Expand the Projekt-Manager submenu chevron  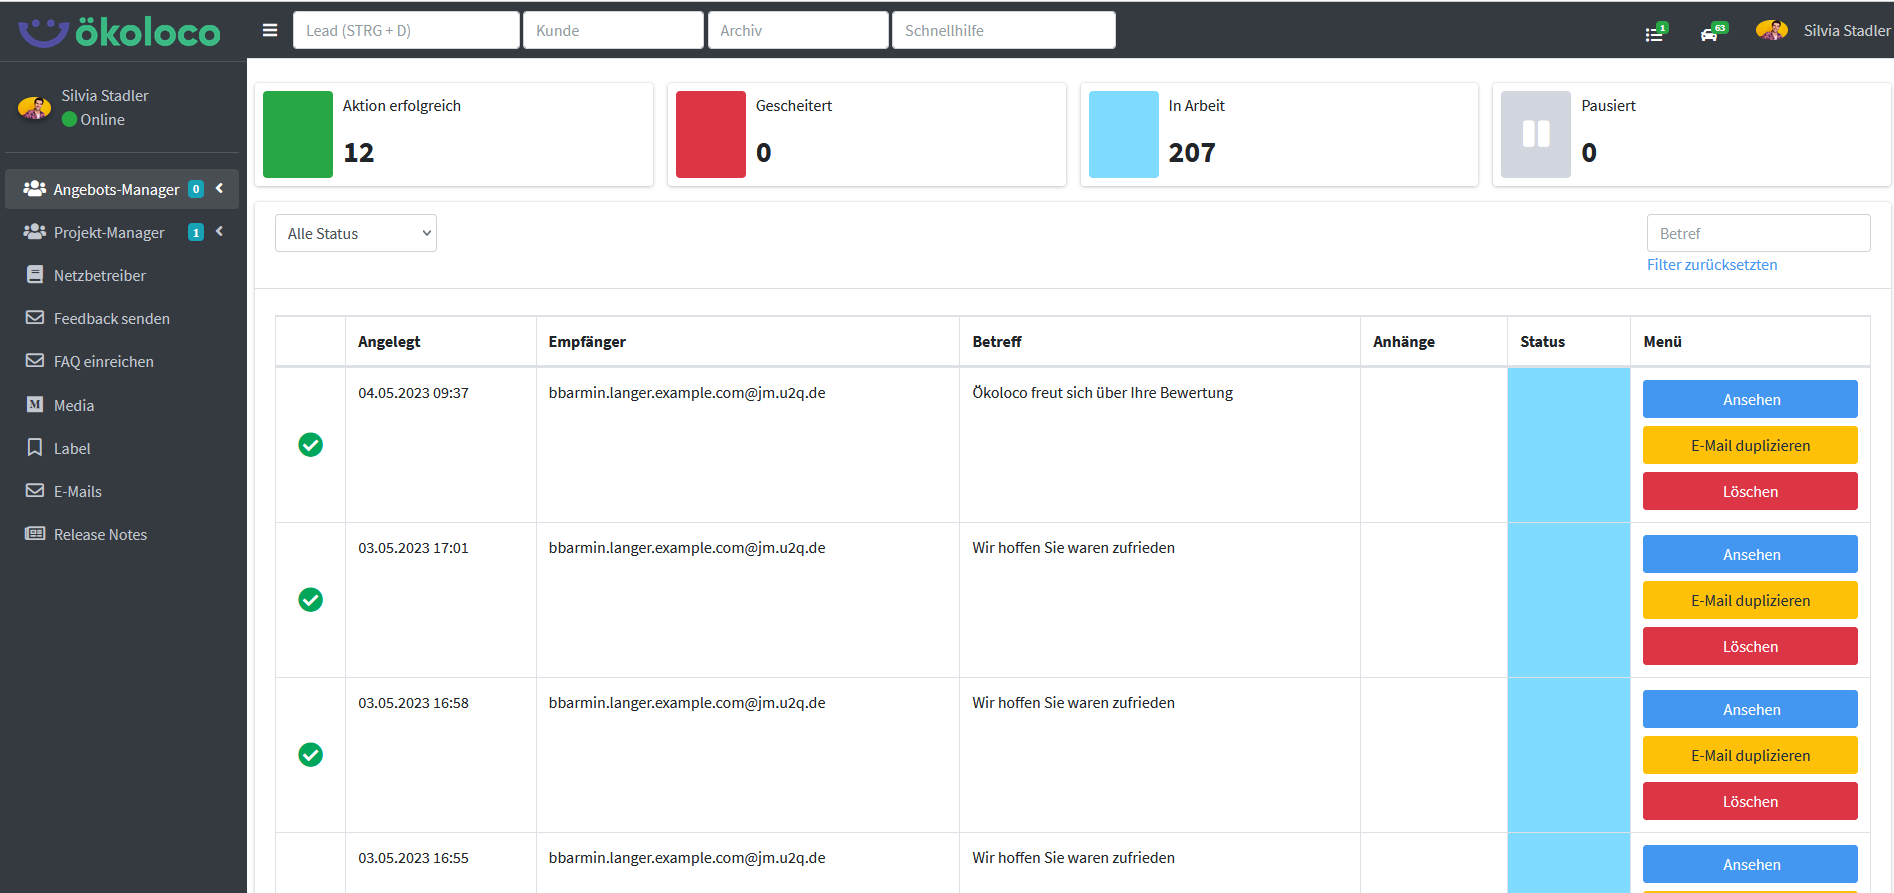pyautogui.click(x=220, y=231)
